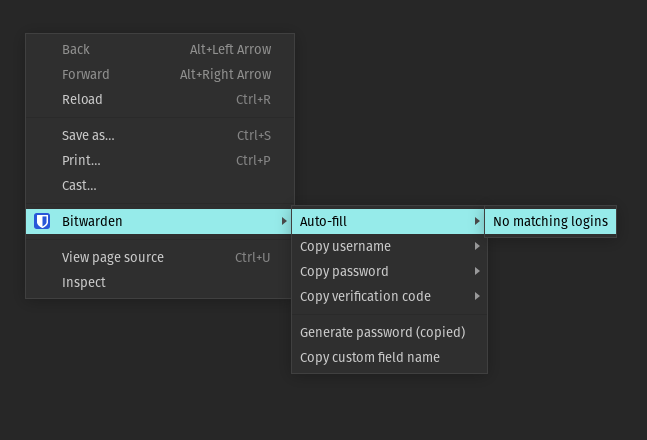Click the Alt+Right Arrow shortcut text
Image resolution: width=647 pixels, height=440 pixels.
226,74
